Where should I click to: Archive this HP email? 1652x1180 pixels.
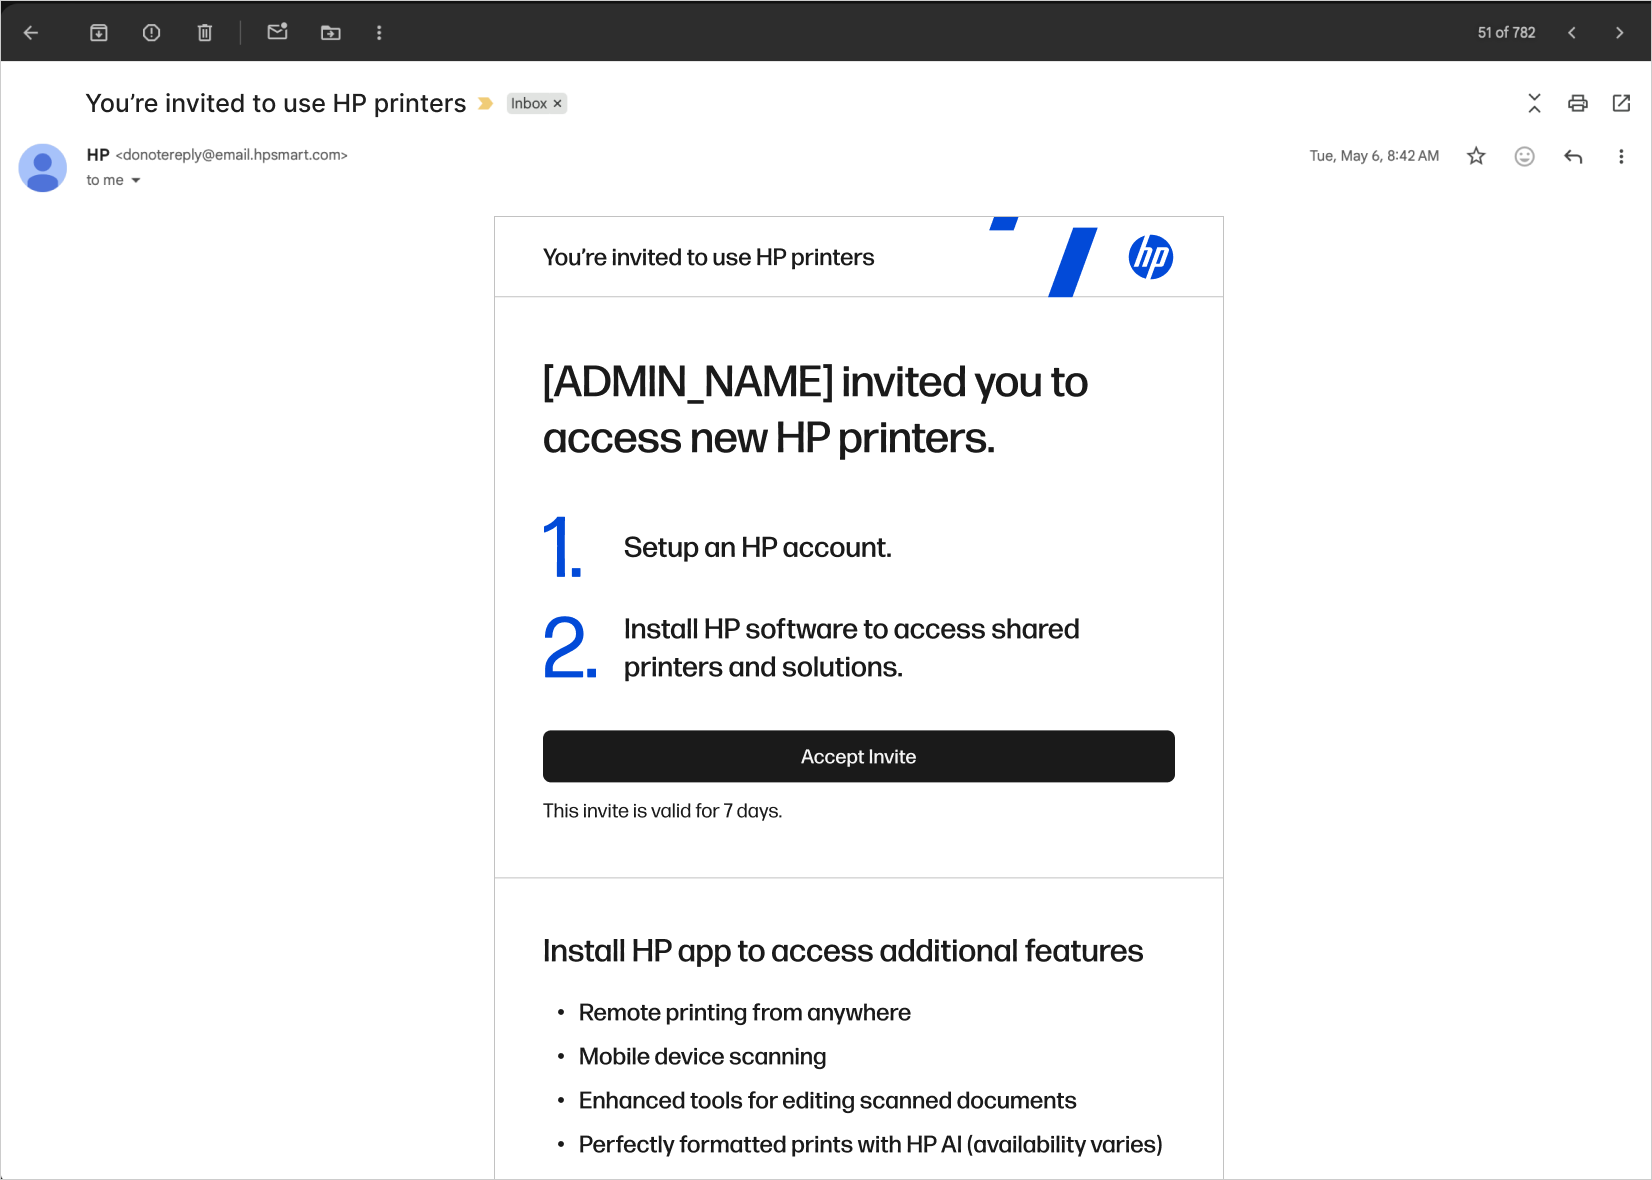99,33
